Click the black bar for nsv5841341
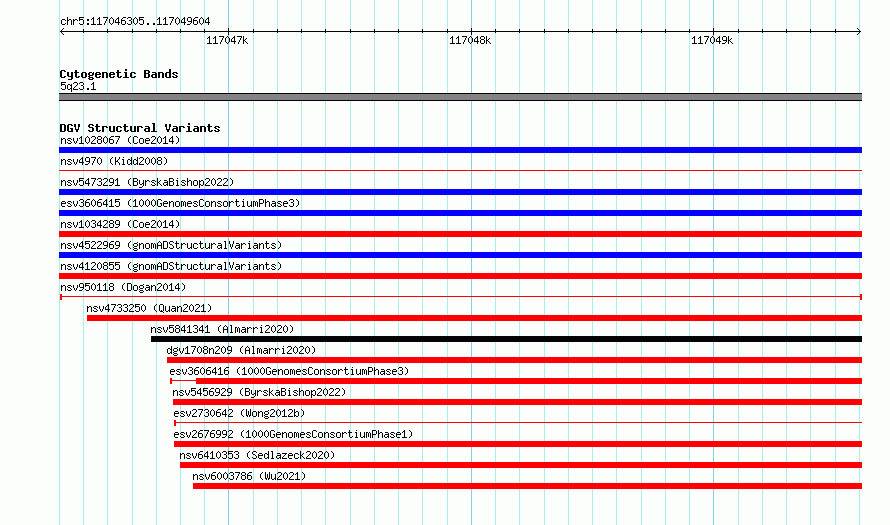 506,339
